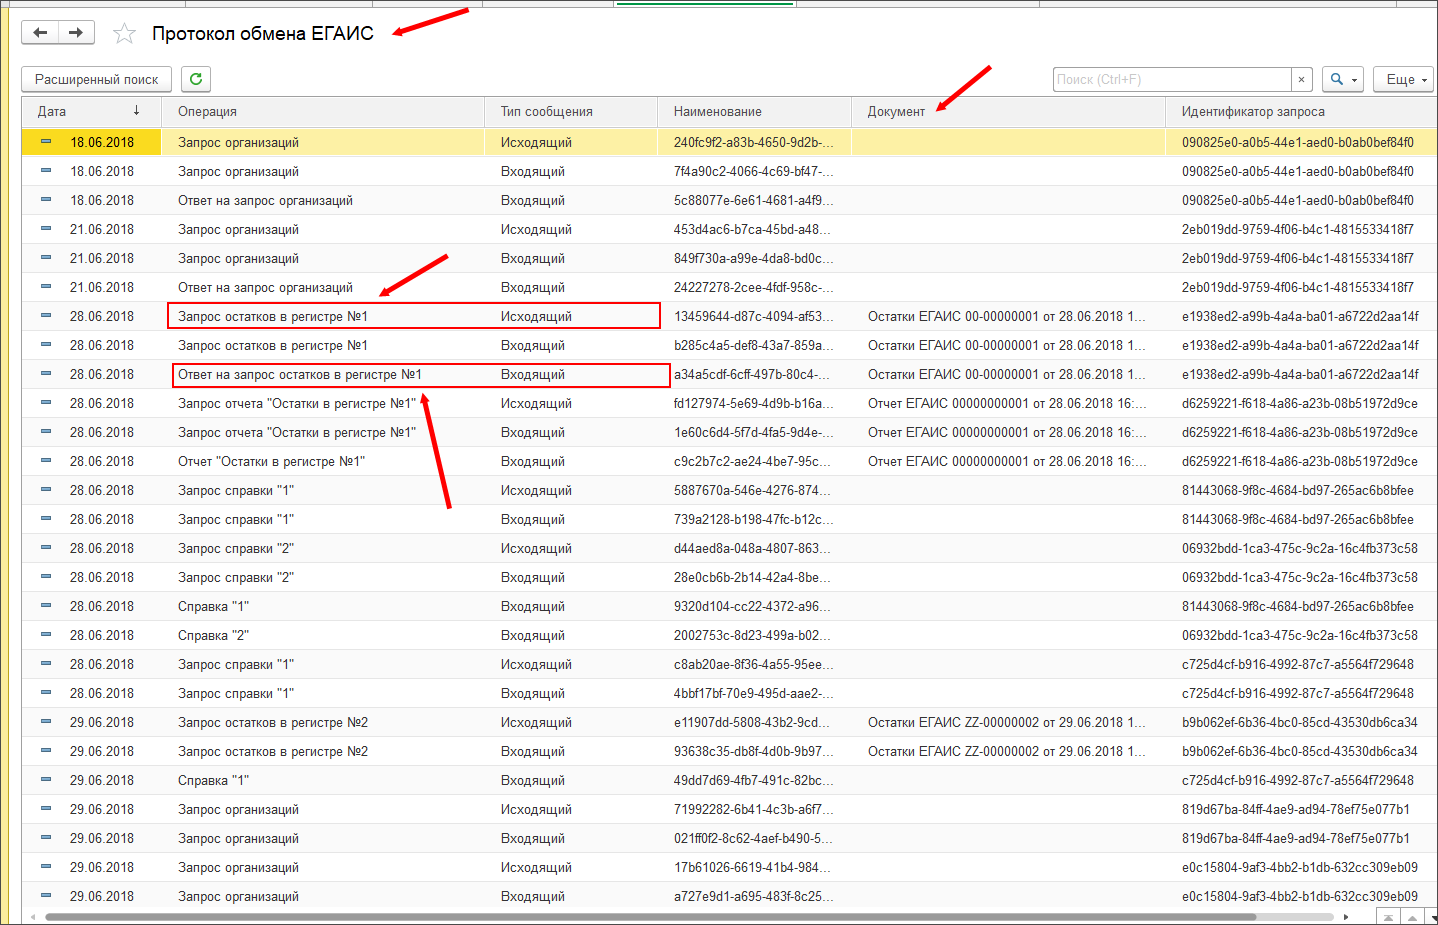Focus the Поиск (Ctrl+F) search field

1173,79
